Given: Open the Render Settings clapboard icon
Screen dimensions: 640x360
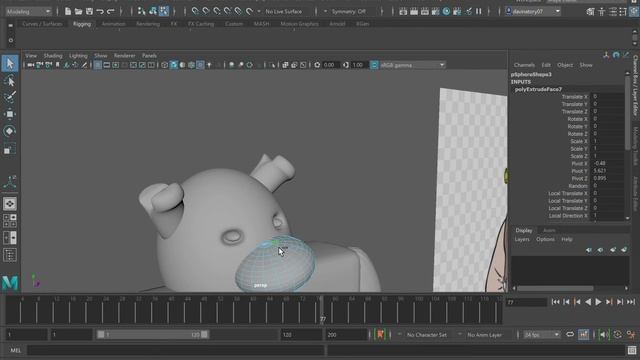Looking at the screenshot, I should tap(436, 11).
